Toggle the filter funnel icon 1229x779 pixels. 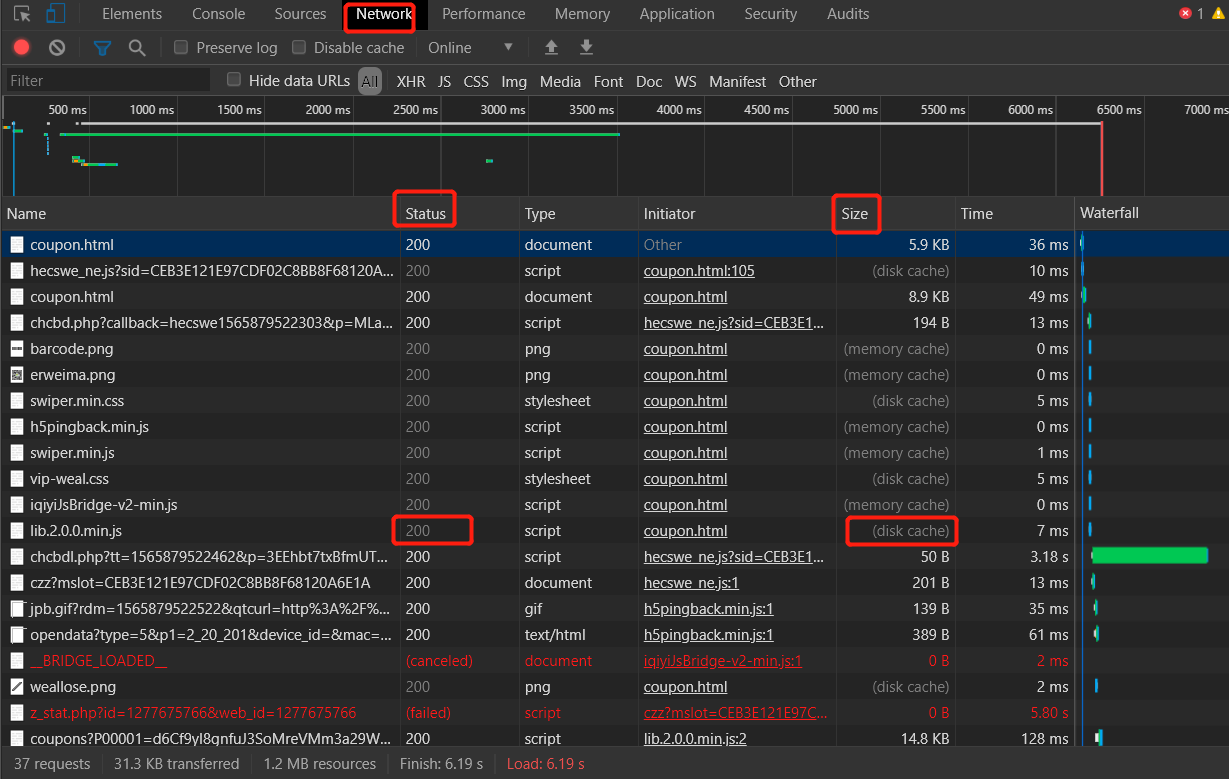(x=102, y=47)
